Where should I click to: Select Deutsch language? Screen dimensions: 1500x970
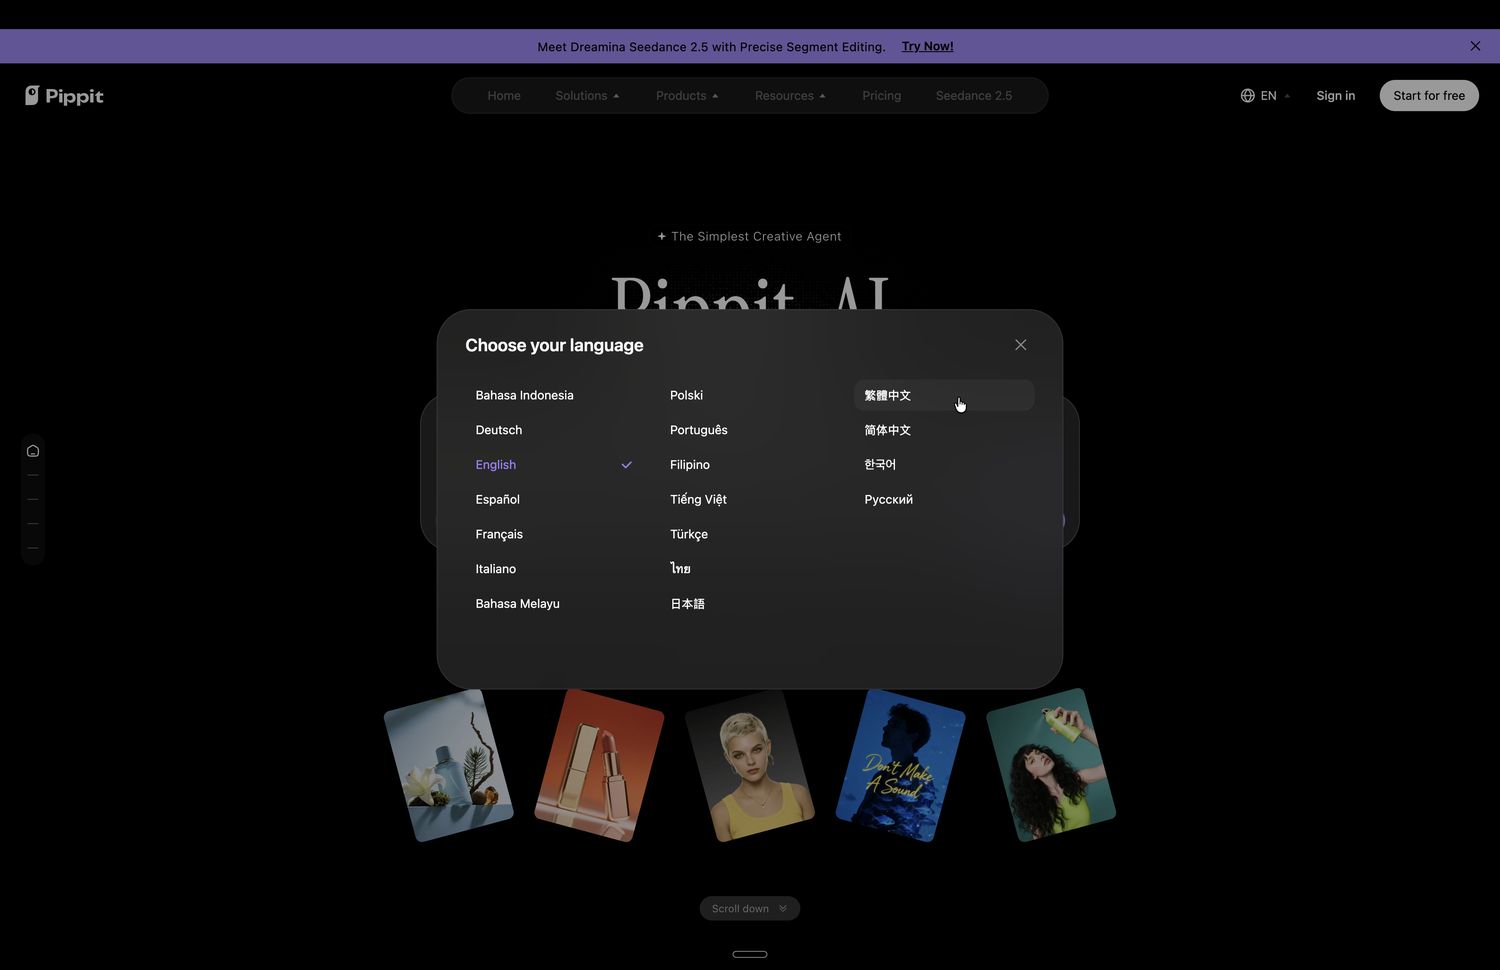(x=553, y=430)
